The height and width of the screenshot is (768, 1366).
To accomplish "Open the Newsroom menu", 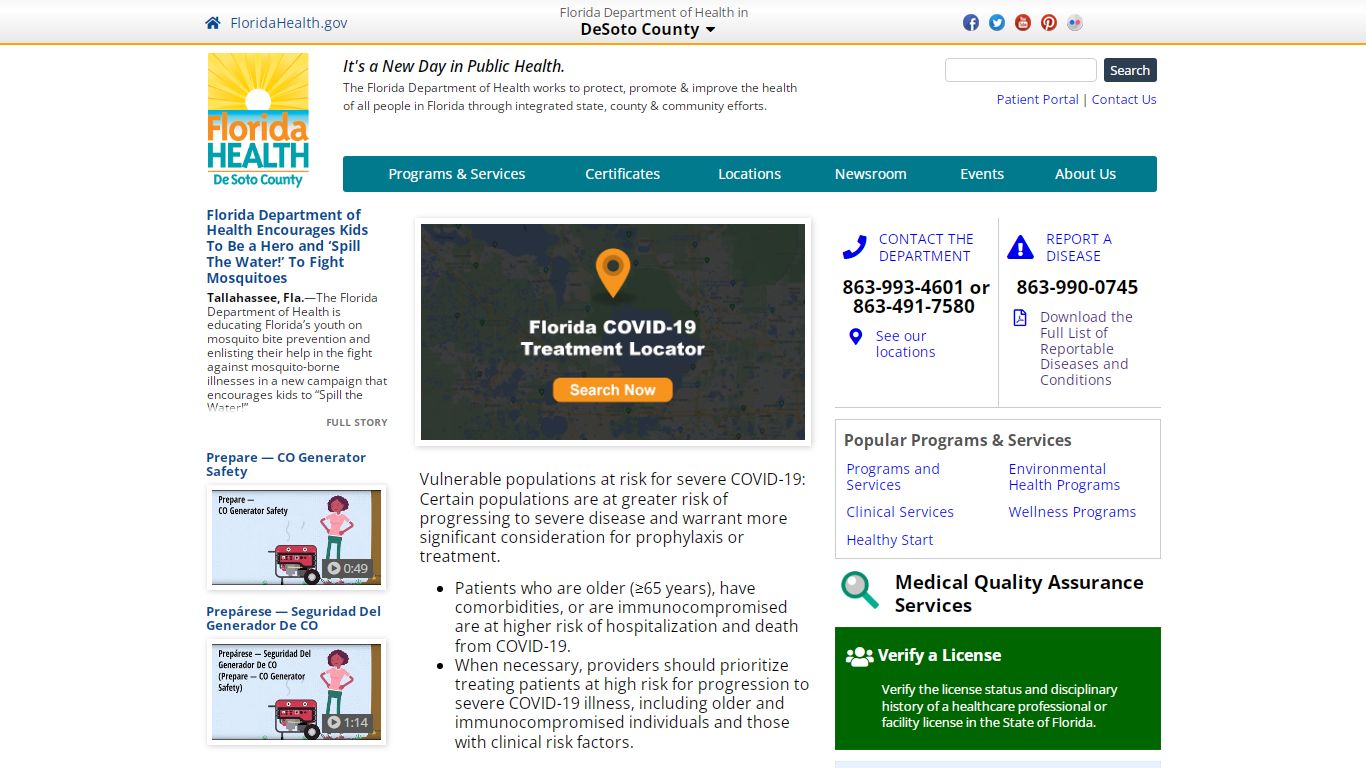I will point(871,174).
